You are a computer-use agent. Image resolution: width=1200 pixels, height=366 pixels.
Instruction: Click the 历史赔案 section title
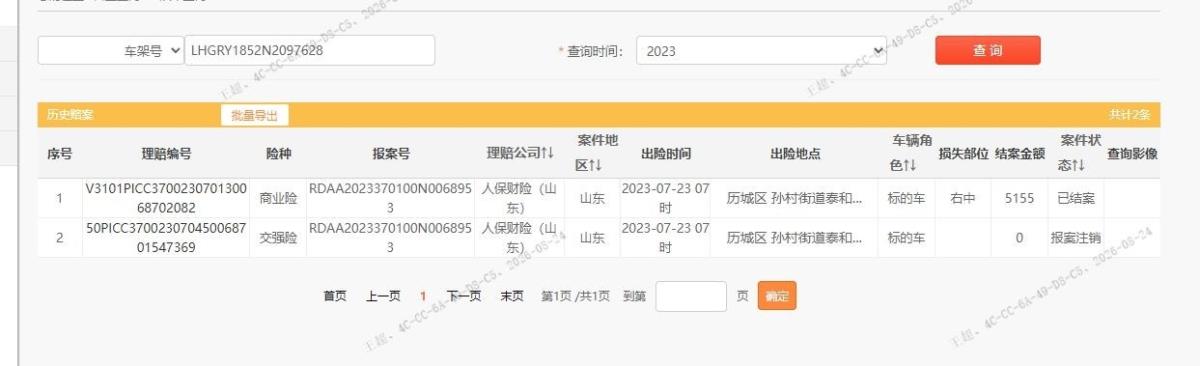pos(69,115)
